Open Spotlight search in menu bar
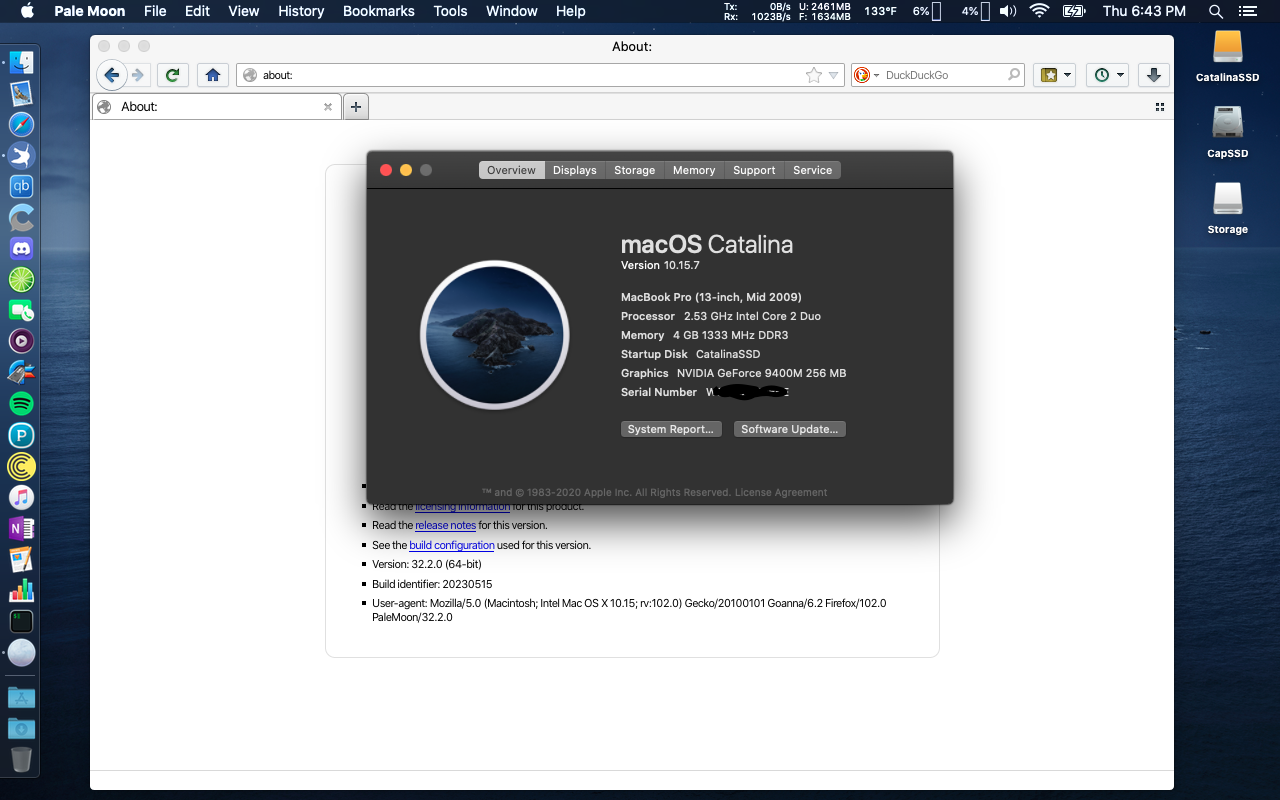Image resolution: width=1280 pixels, height=800 pixels. (x=1216, y=11)
